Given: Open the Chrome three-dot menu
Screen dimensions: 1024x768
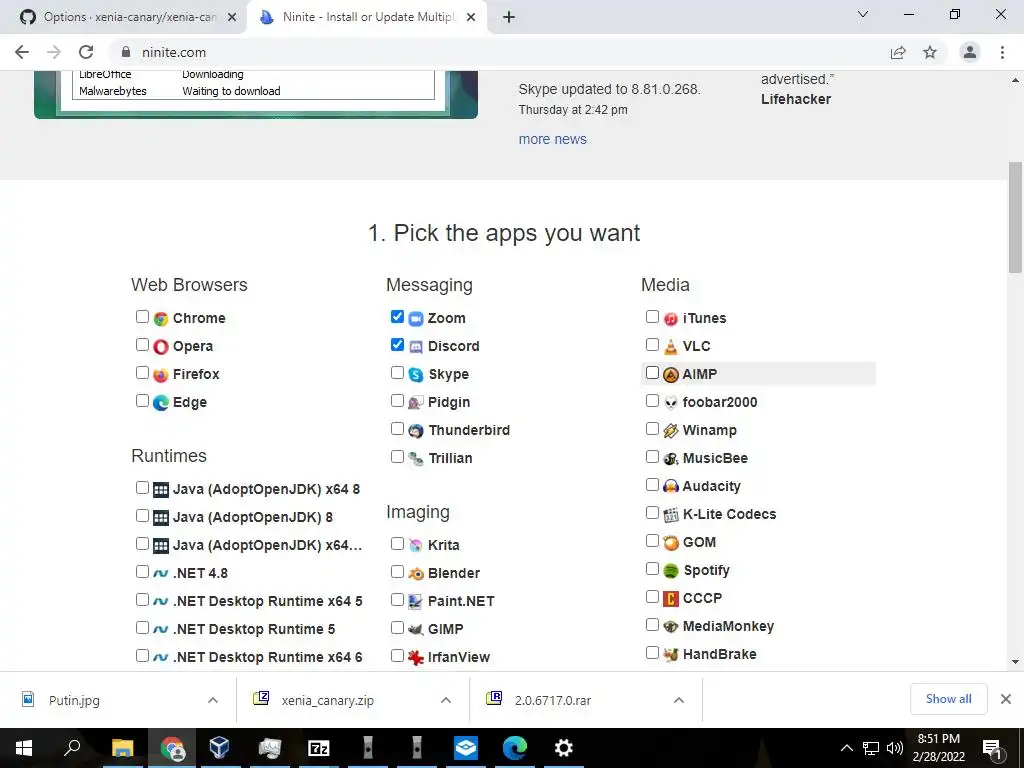Looking at the screenshot, I should (1002, 52).
